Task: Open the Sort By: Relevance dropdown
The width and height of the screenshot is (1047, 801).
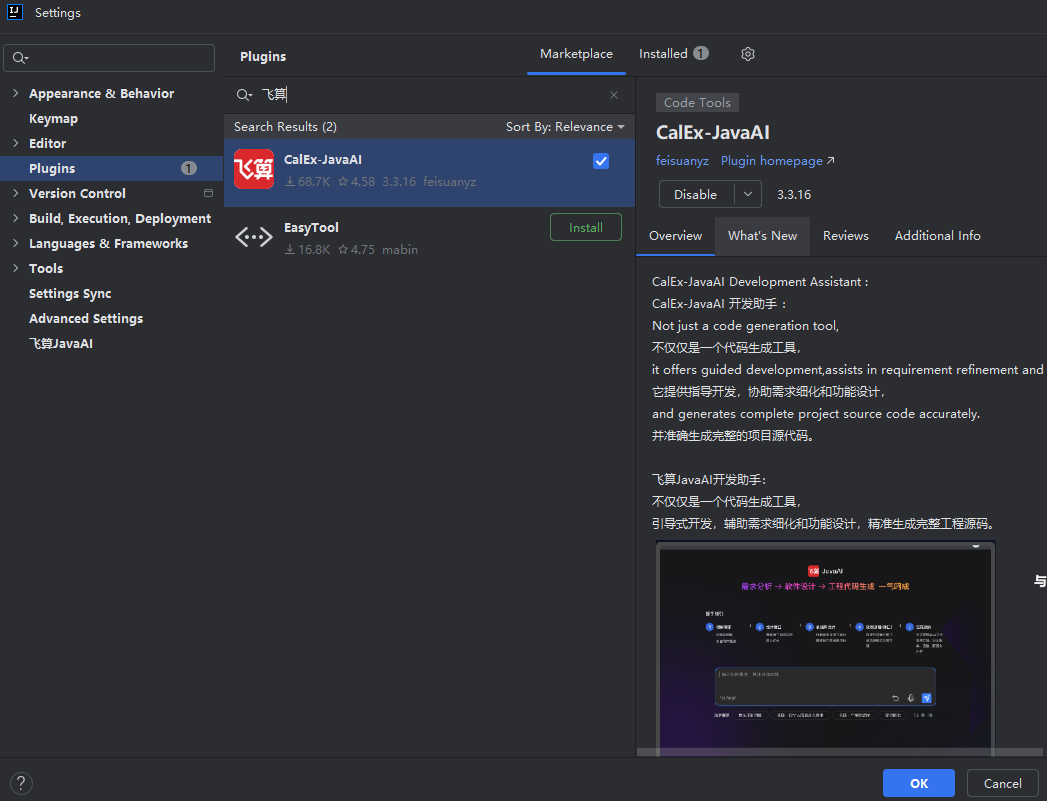Action: (x=565, y=127)
